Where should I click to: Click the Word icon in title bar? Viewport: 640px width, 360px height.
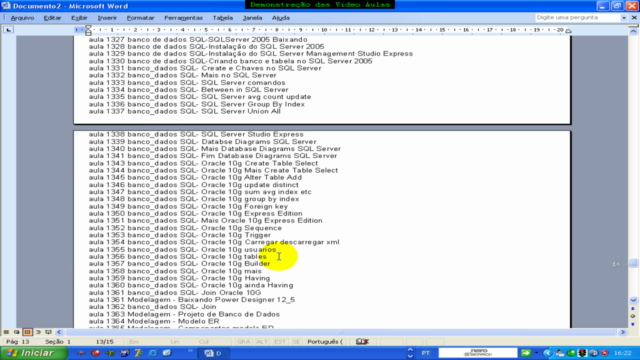(x=6, y=6)
